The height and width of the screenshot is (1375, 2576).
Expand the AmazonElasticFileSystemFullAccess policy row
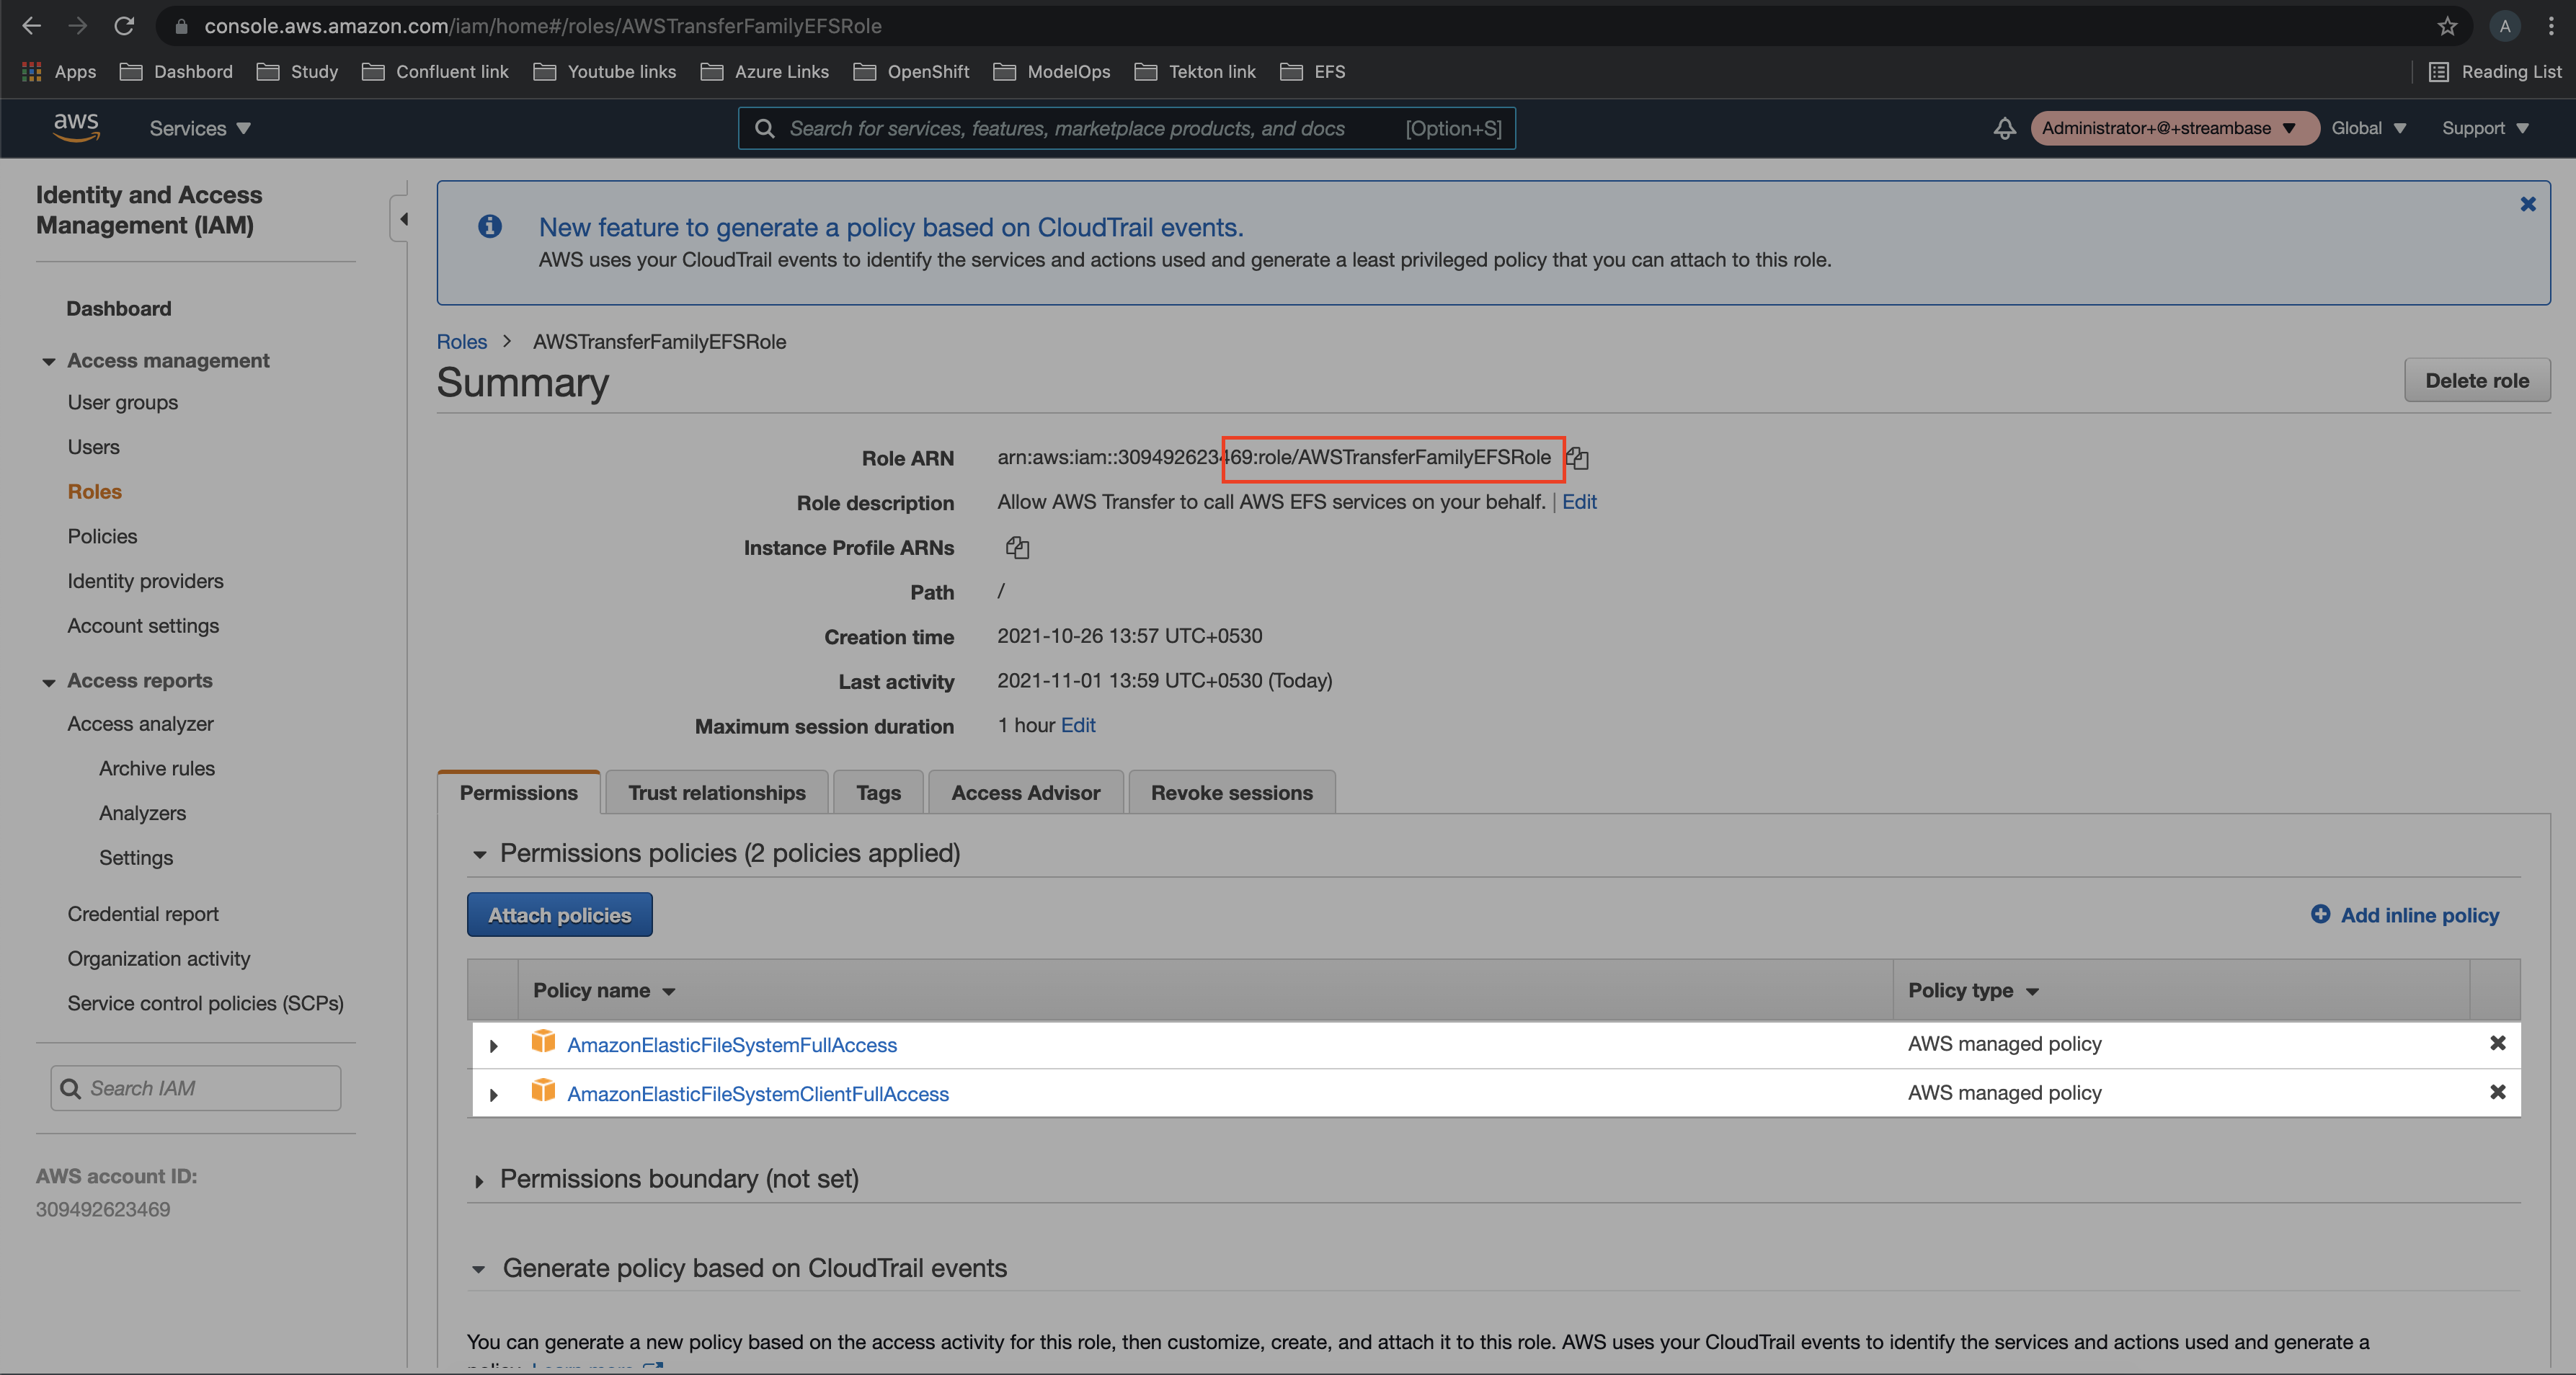[493, 1045]
